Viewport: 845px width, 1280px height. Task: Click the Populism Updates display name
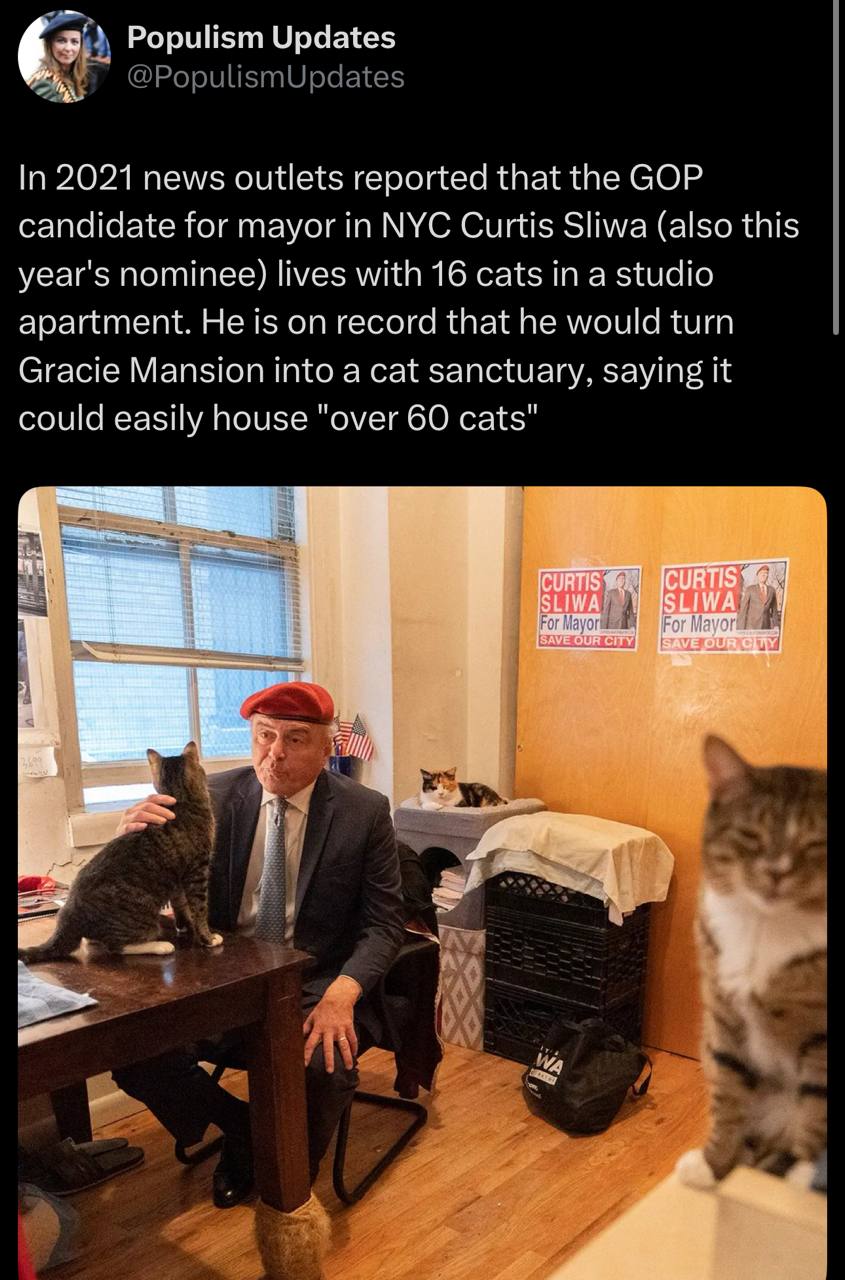click(261, 38)
